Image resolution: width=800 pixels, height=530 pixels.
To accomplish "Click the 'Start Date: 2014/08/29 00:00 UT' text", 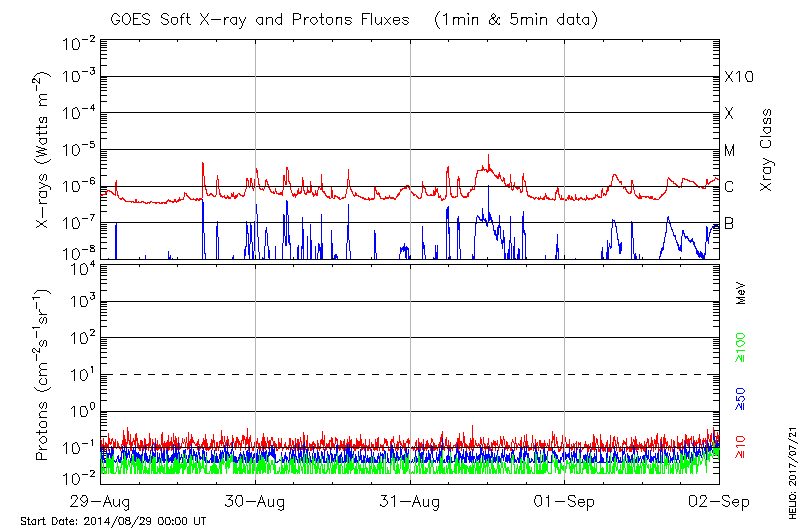I will (113, 521).
